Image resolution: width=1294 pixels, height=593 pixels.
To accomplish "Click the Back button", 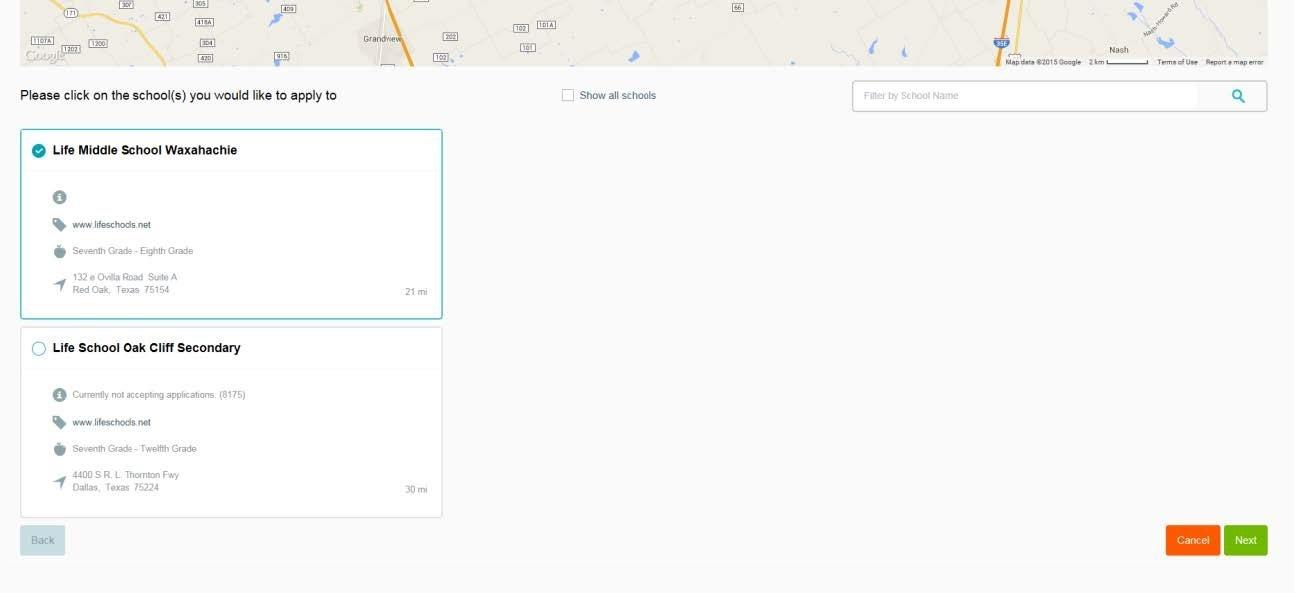I will pos(43,540).
